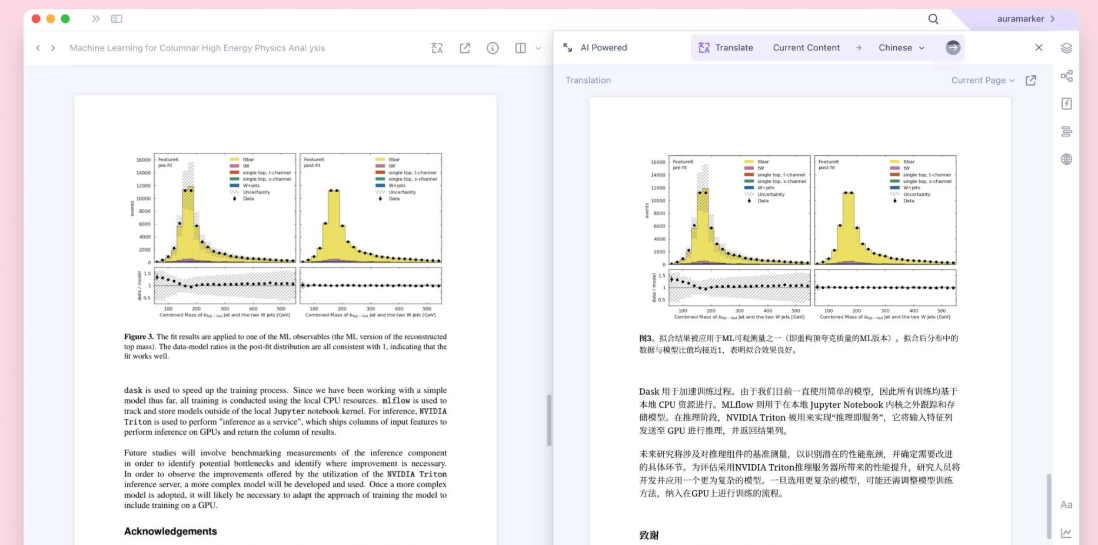This screenshot has height=545, width=1098.
Task: Toggle the sidebar panel layout icon
Action: click(116, 19)
